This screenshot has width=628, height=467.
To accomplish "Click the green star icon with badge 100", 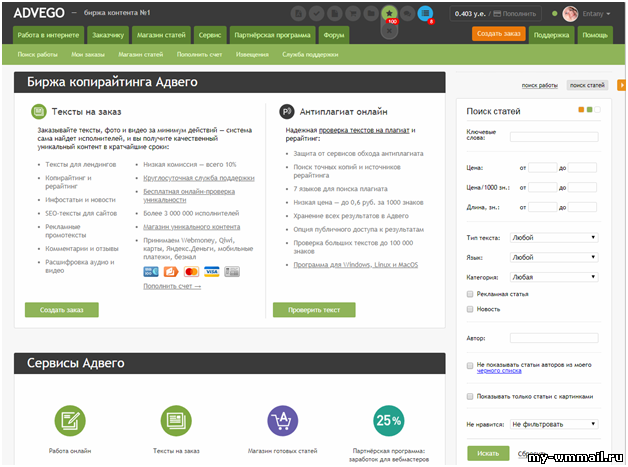I will pos(389,14).
